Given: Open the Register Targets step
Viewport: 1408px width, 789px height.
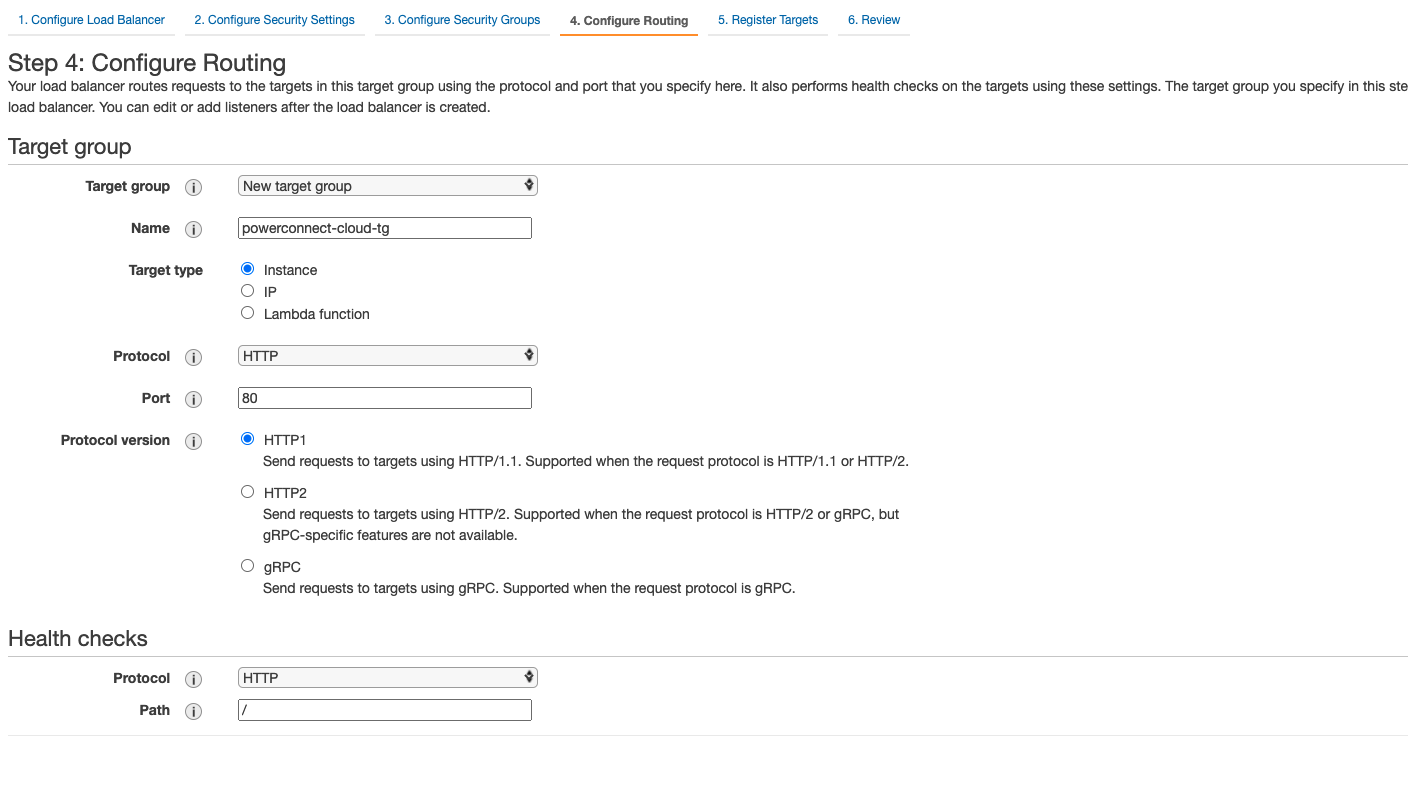Looking at the screenshot, I should click(767, 20).
